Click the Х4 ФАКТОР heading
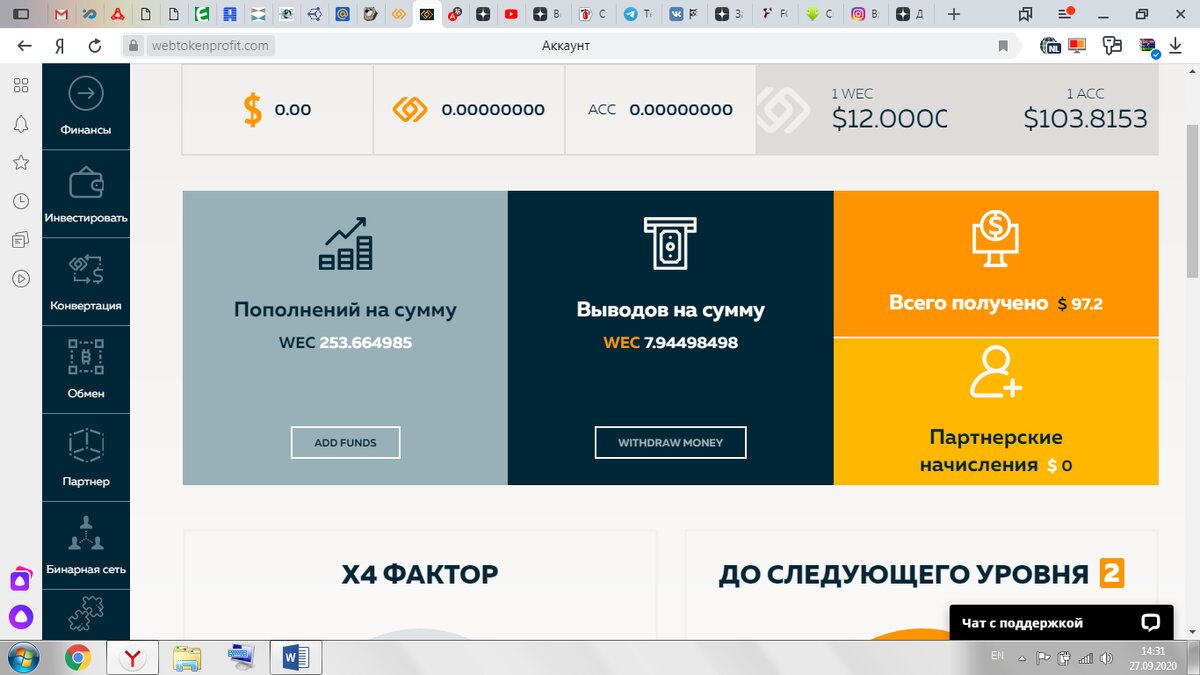Viewport: 1200px width, 675px height. point(420,574)
